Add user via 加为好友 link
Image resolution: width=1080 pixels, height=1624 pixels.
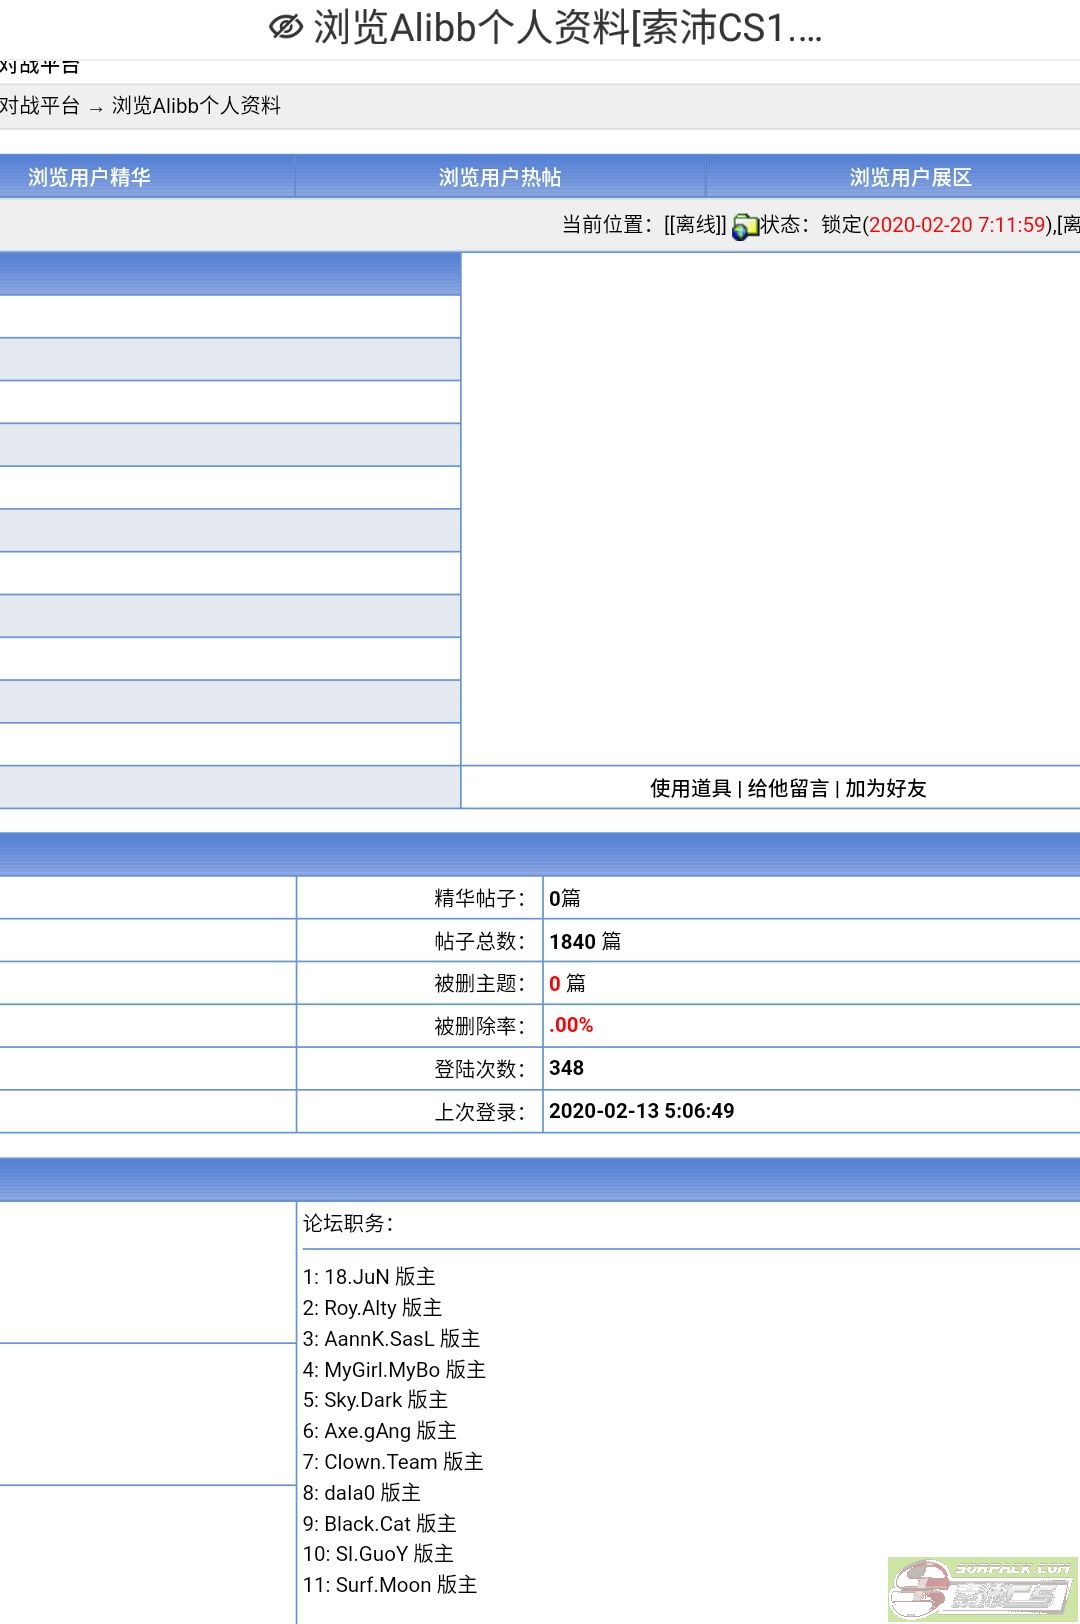point(886,788)
